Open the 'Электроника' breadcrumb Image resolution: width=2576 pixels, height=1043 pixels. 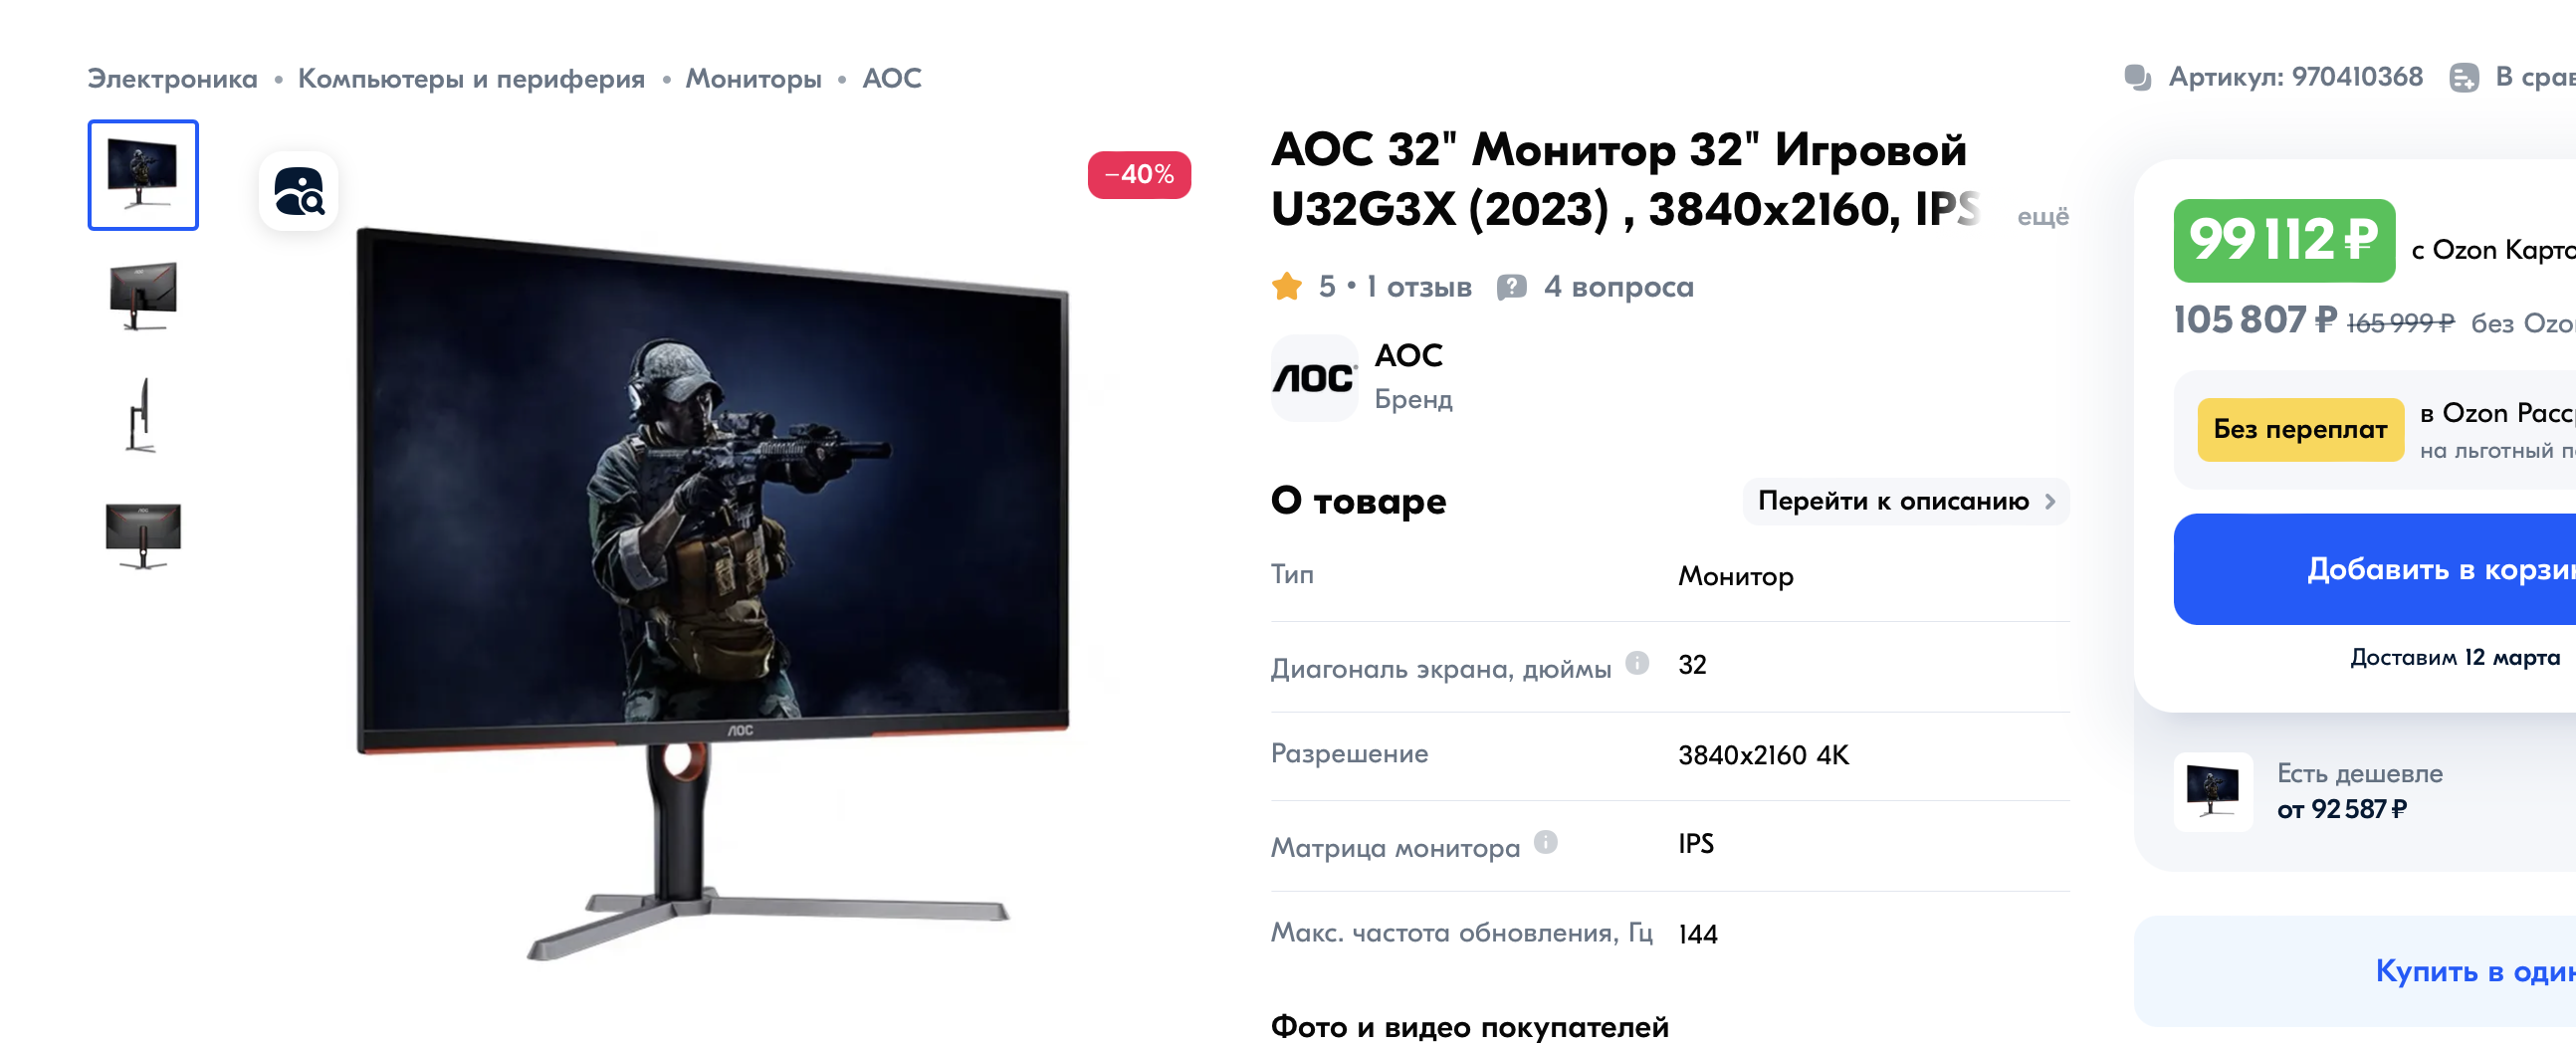tap(172, 78)
